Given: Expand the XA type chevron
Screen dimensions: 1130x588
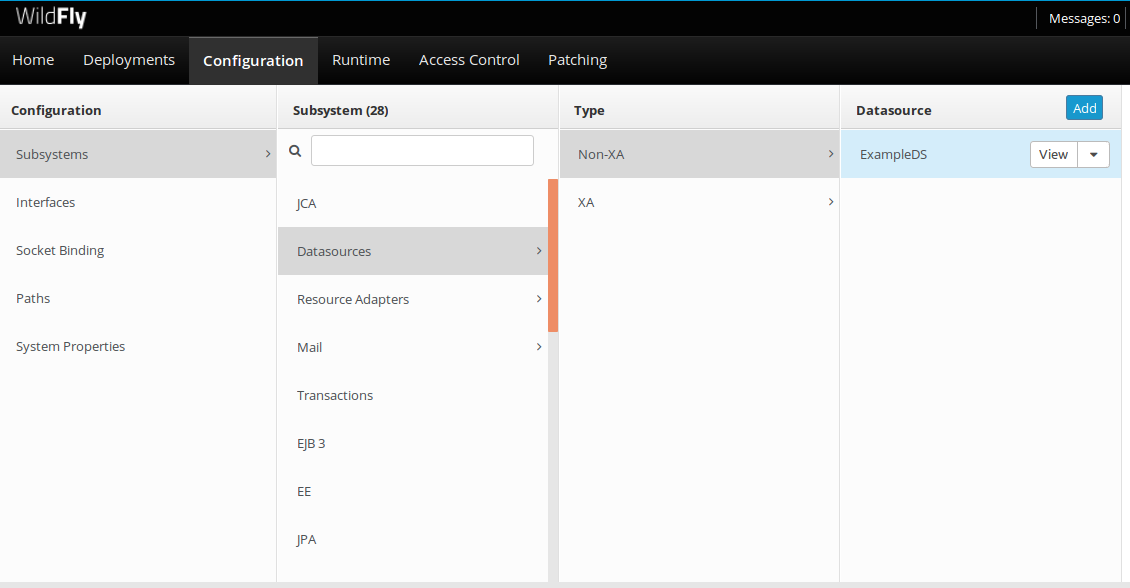Looking at the screenshot, I should pos(830,202).
